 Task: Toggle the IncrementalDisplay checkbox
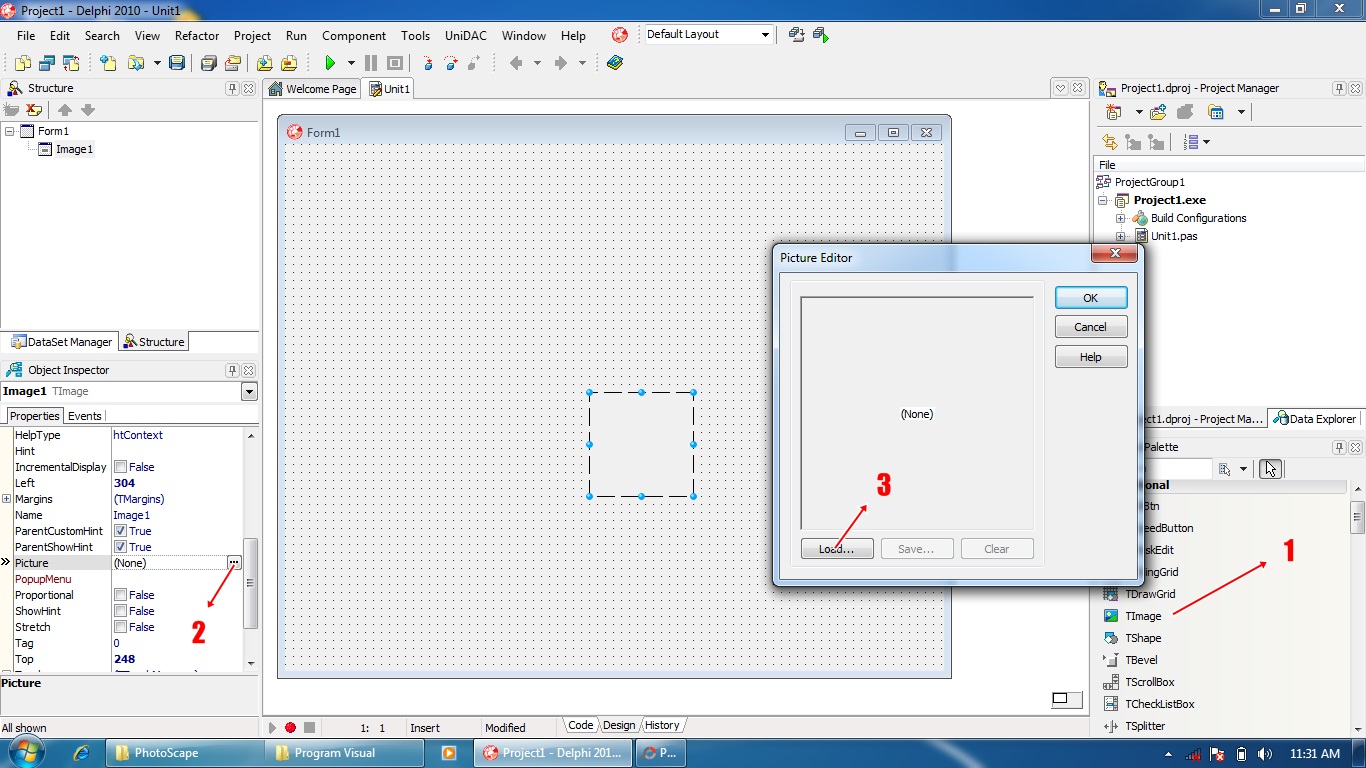click(x=120, y=467)
